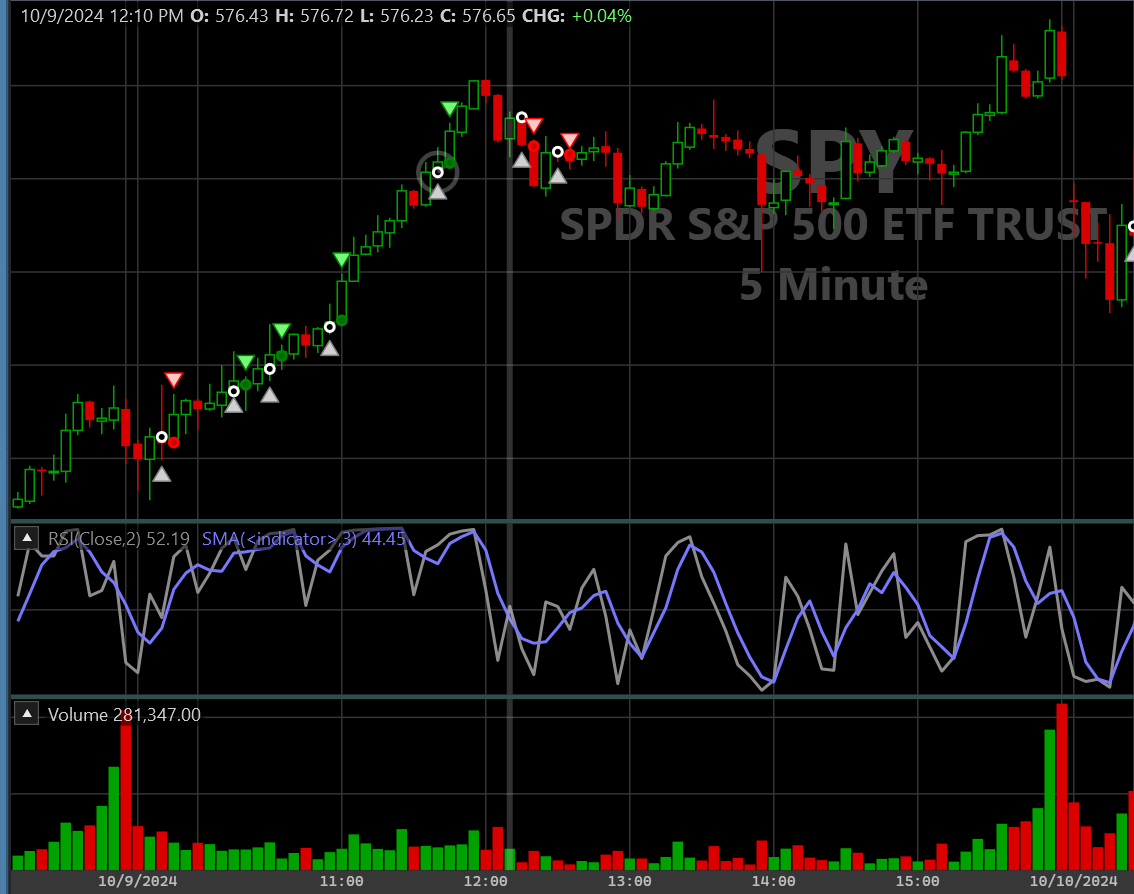The width and height of the screenshot is (1134, 894).
Task: Grab the divider between price chart and RSI panel
Action: (570, 522)
